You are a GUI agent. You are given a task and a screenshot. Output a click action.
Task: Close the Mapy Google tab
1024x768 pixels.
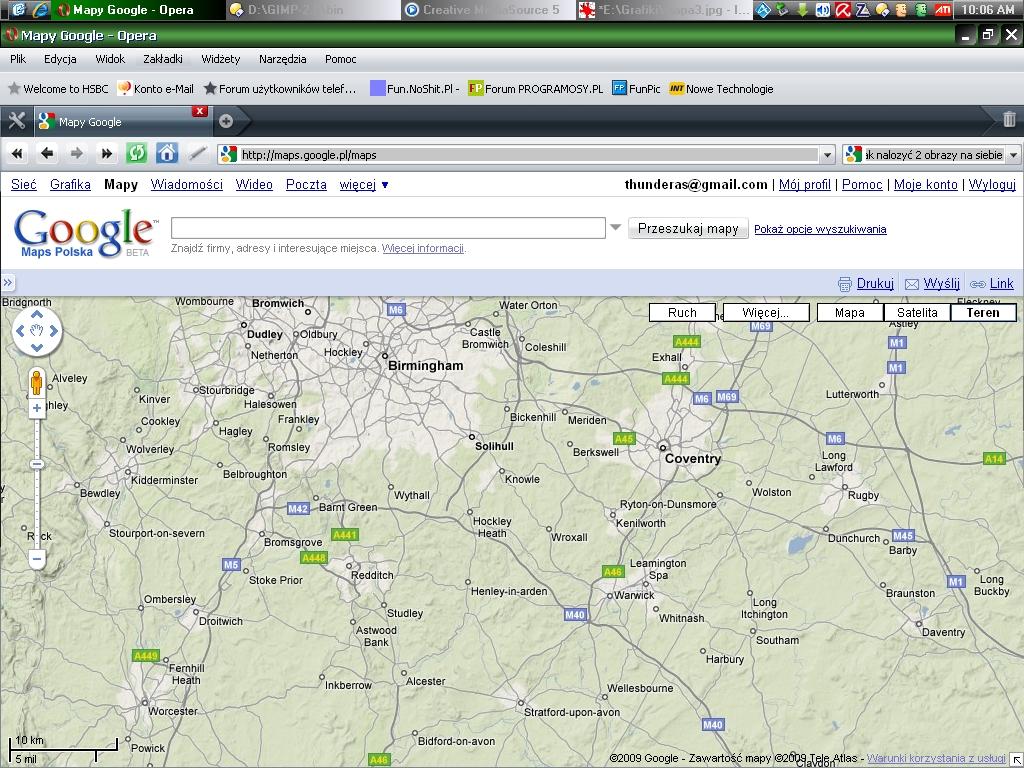200,111
